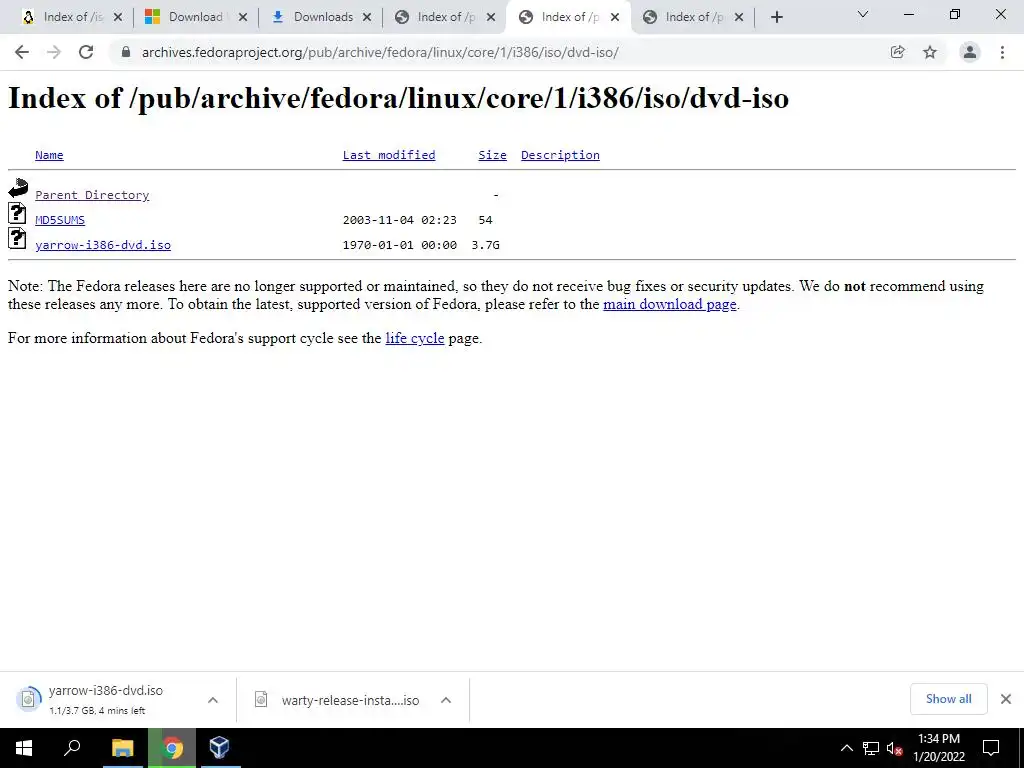Click the network status tray icon
Viewport: 1024px width, 768px height.
click(x=871, y=748)
